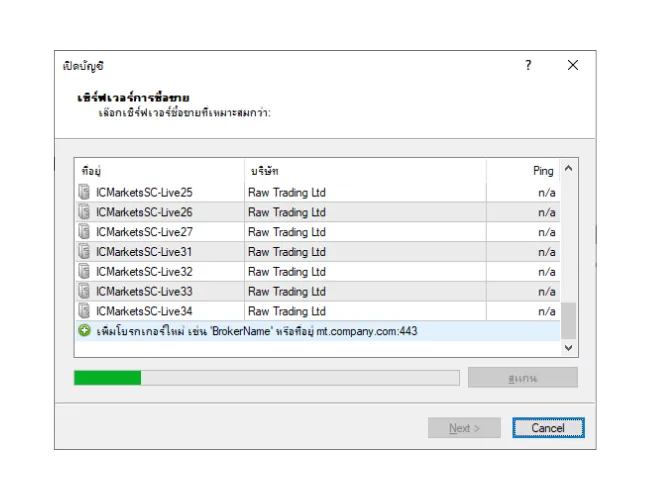Click the server icon for ICMarketsSC-Live26
The height and width of the screenshot is (500, 650).
click(x=84, y=212)
